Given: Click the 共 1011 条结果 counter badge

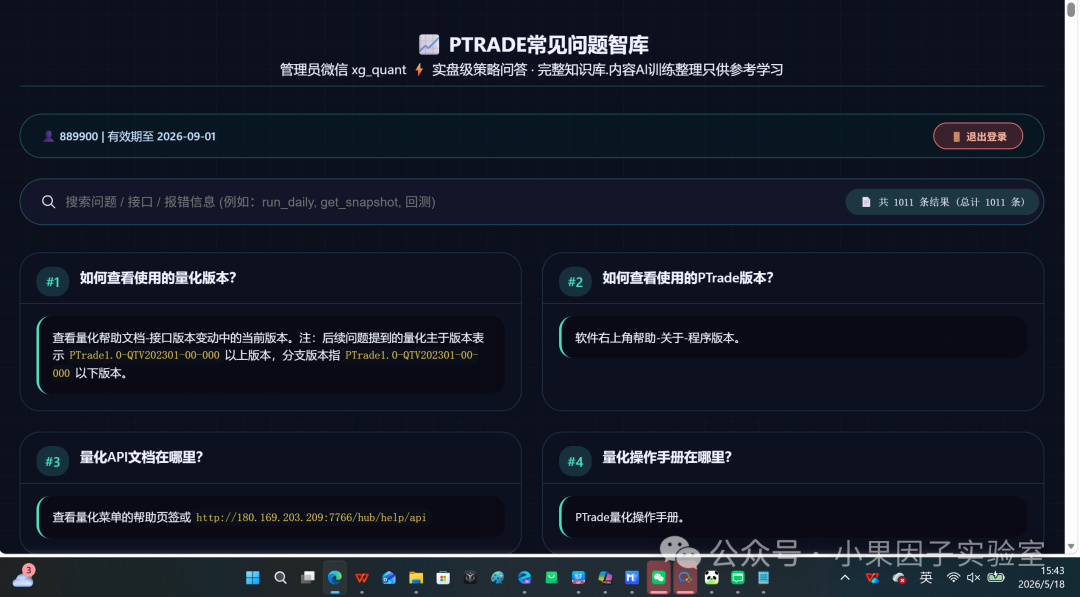Looking at the screenshot, I should [942, 202].
